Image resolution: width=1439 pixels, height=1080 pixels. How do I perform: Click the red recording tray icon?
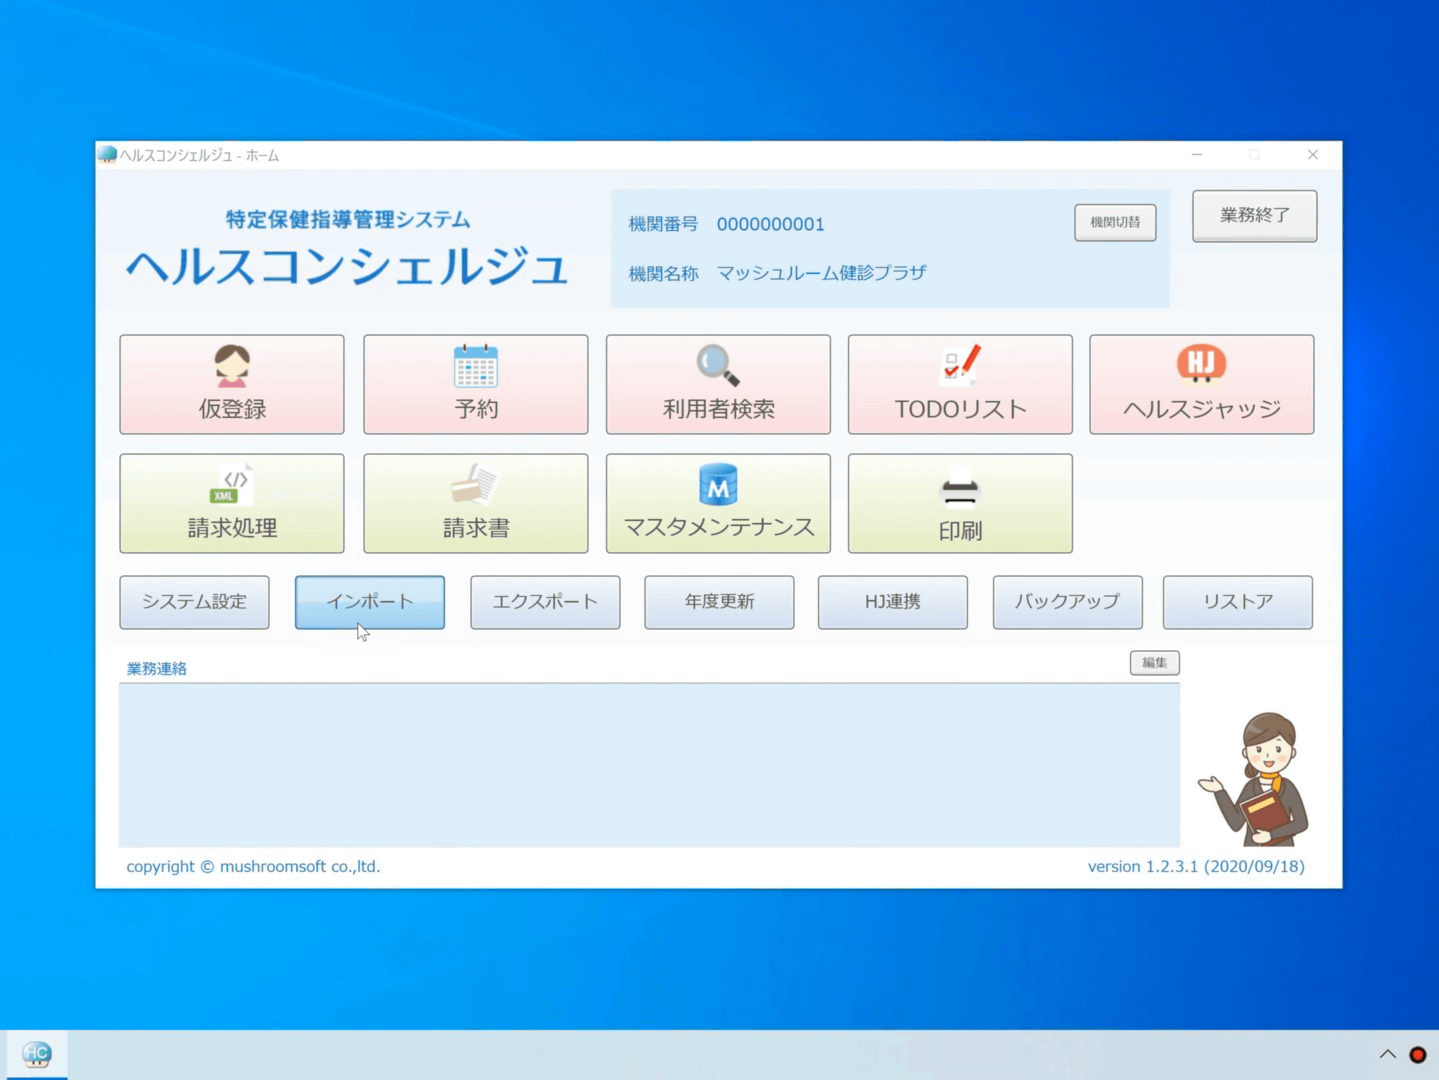tap(1417, 1054)
